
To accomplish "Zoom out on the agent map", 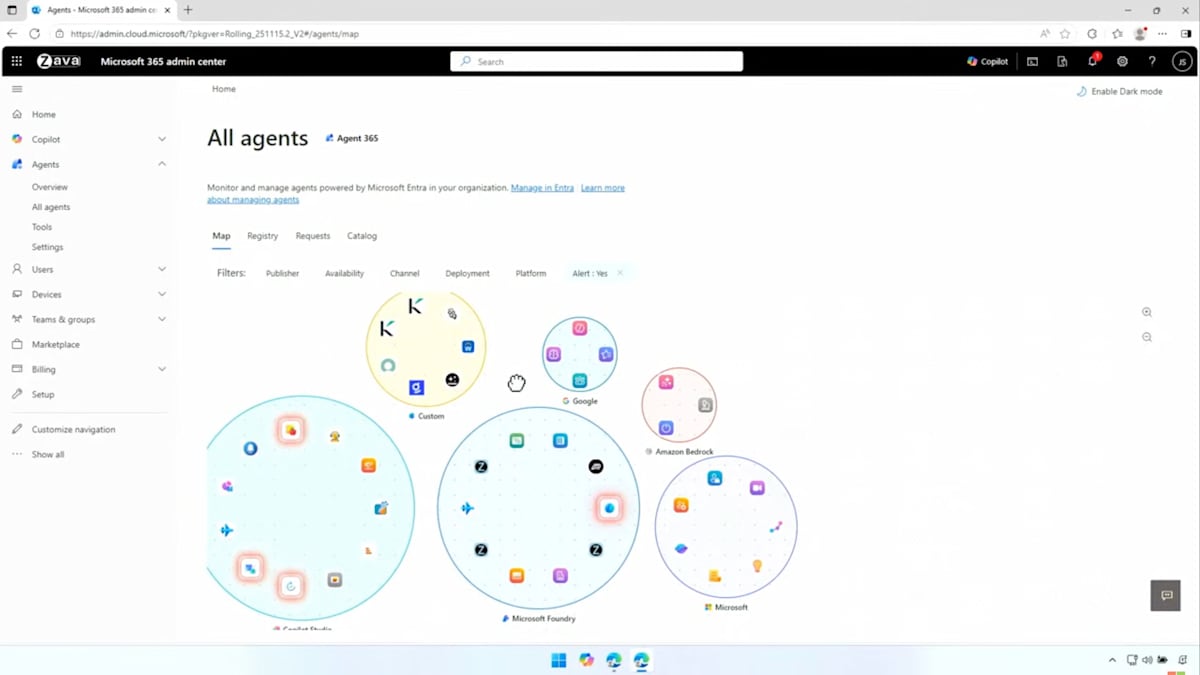I will (x=1147, y=337).
